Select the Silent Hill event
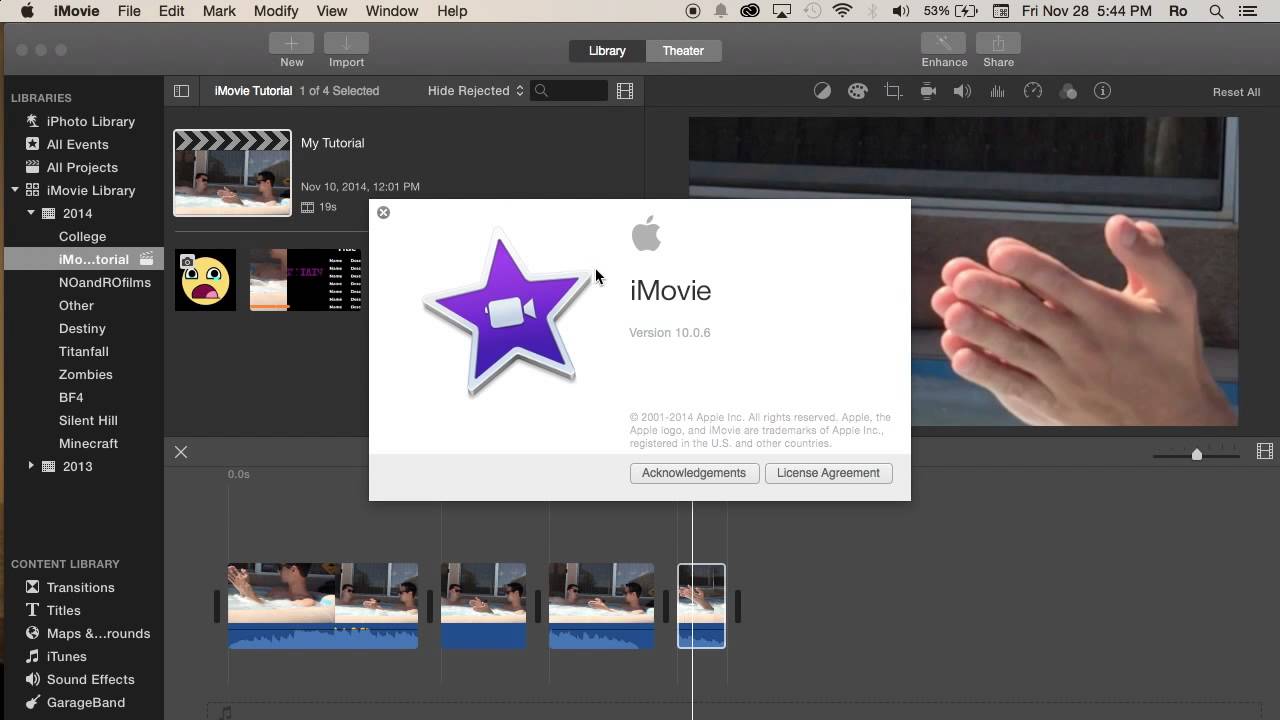The height and width of the screenshot is (720, 1280). tap(88, 421)
